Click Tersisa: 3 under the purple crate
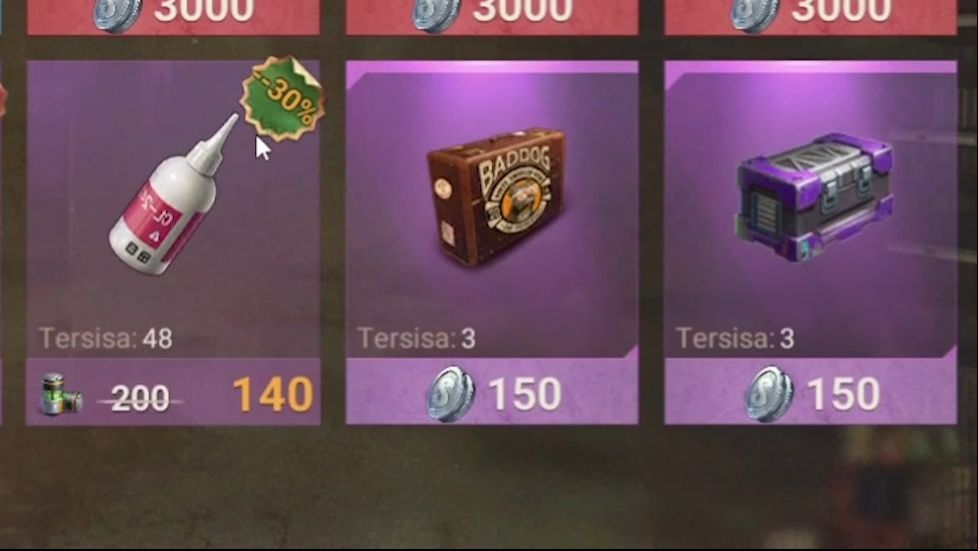Viewport: 978px width, 551px height. point(735,339)
